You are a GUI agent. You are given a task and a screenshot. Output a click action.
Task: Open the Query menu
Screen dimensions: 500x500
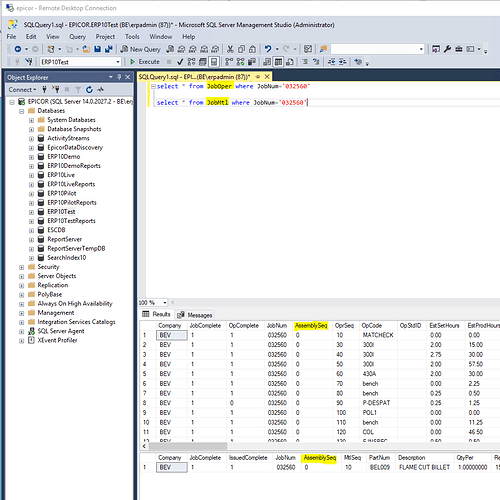pyautogui.click(x=77, y=37)
